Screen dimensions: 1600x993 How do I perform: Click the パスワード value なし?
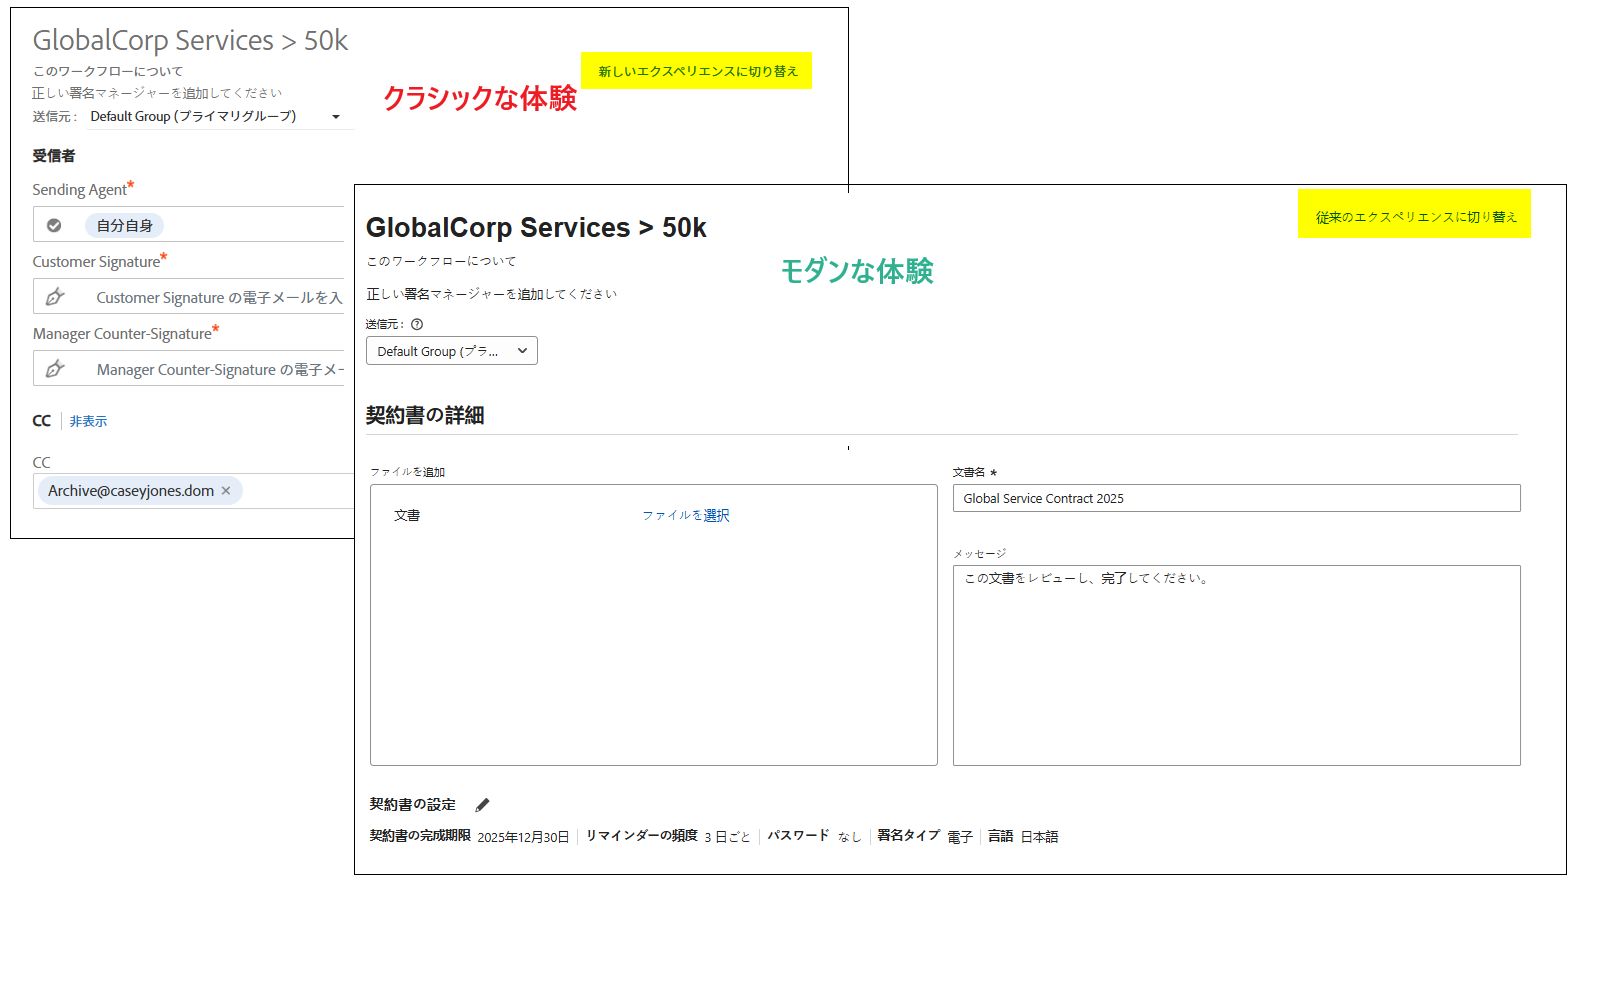tap(849, 837)
